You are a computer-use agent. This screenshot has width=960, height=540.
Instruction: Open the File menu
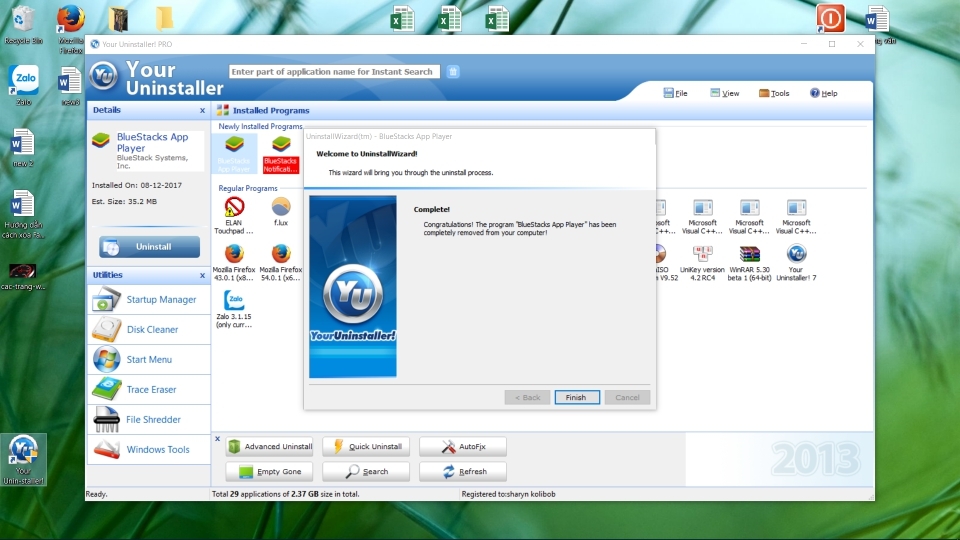point(675,93)
